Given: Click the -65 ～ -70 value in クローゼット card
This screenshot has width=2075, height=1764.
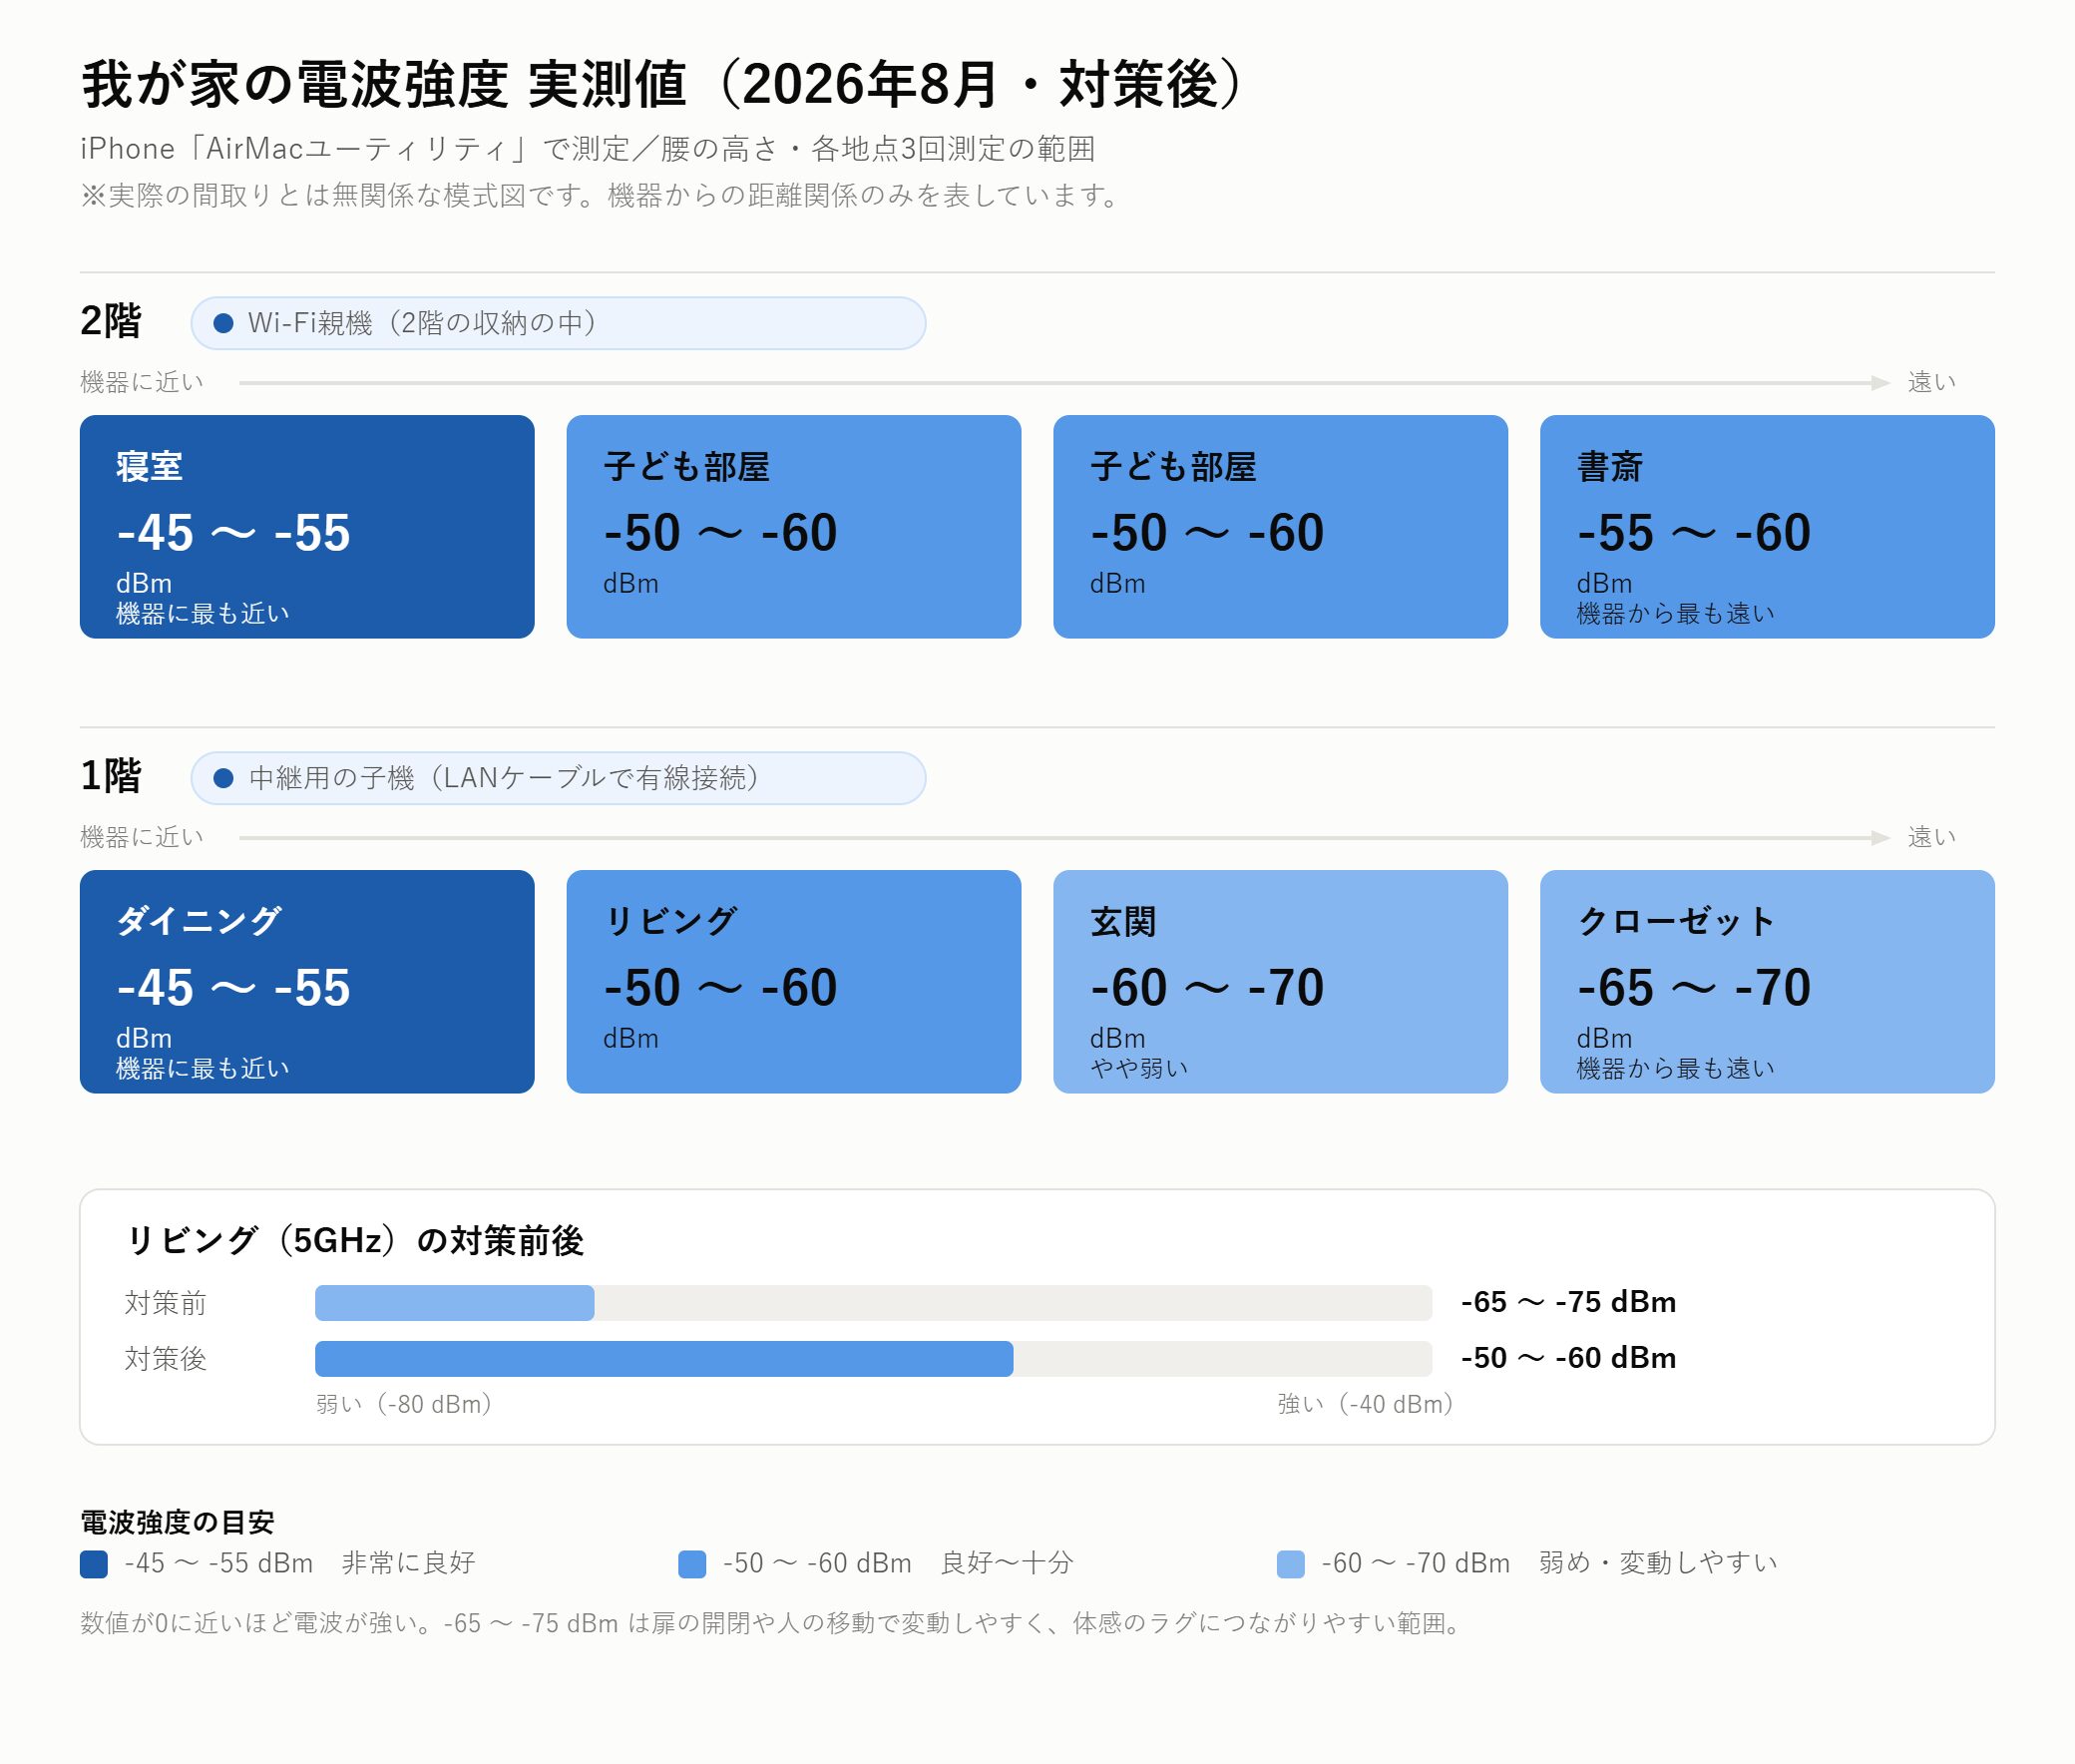Looking at the screenshot, I should click(1694, 988).
